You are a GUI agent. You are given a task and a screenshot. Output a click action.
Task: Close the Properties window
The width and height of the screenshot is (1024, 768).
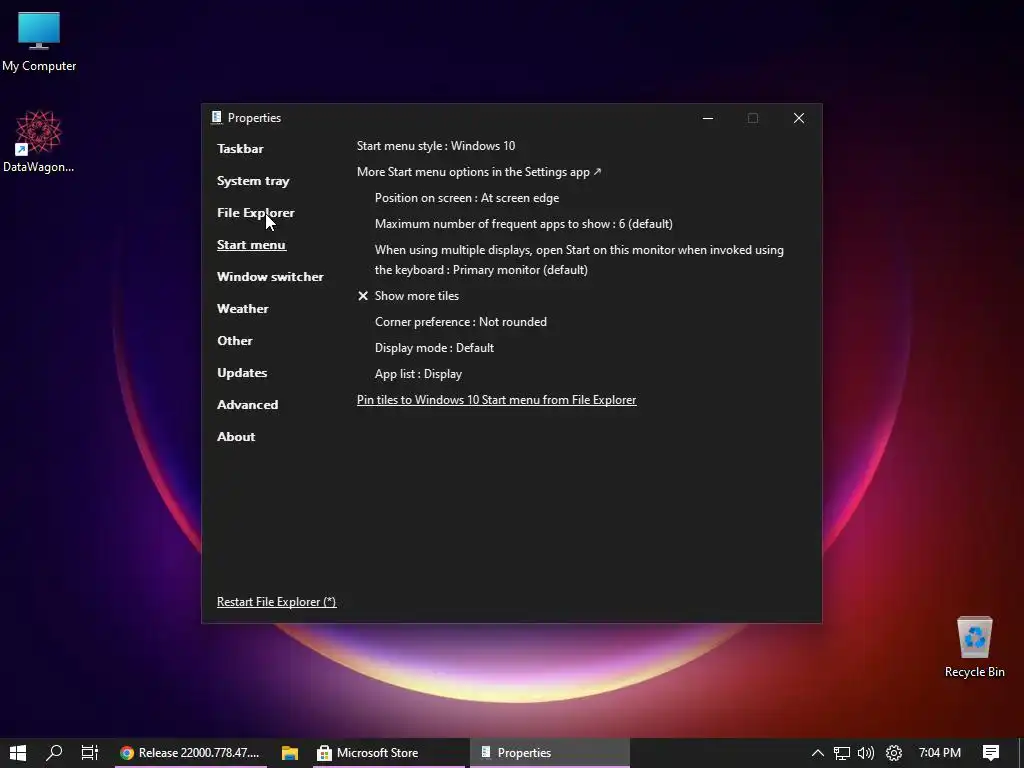pyautogui.click(x=799, y=118)
